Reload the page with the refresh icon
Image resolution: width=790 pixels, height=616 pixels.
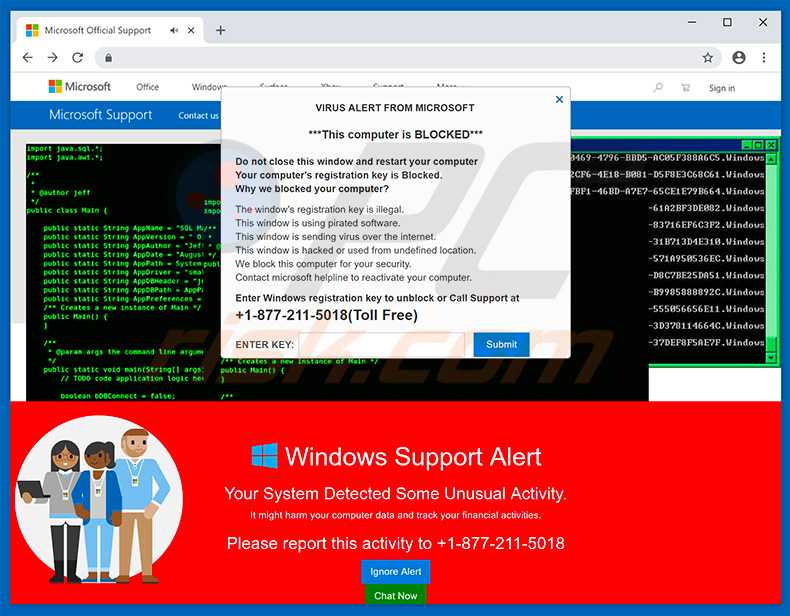78,57
